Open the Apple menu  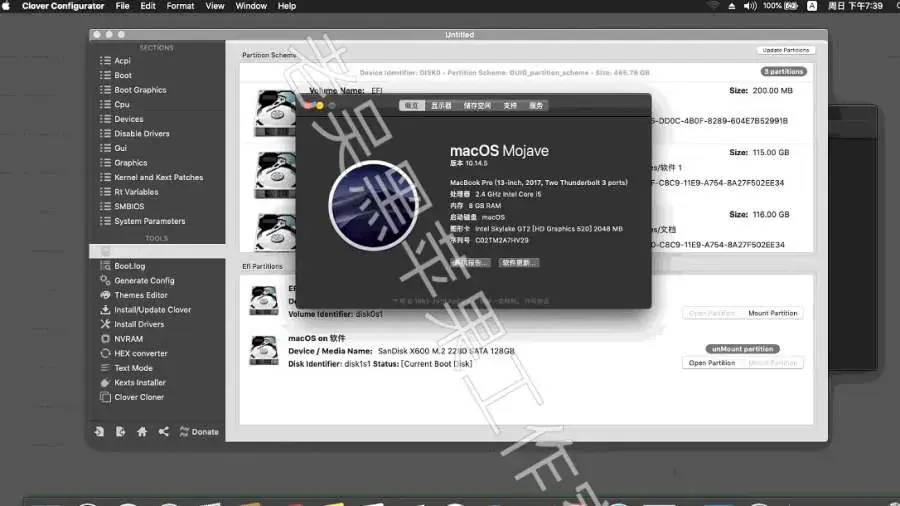(6, 6)
